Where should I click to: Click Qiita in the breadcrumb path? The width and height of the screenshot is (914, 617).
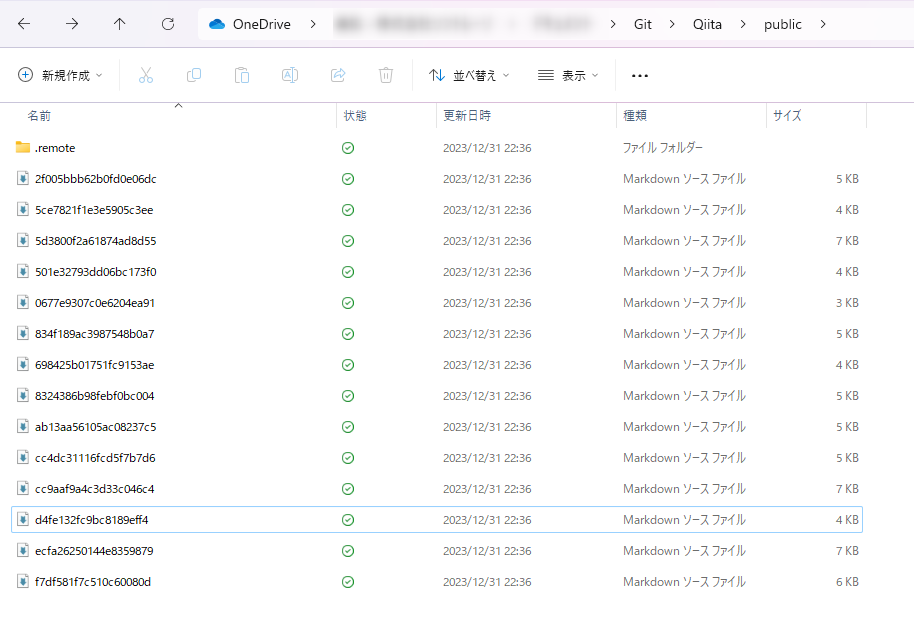(707, 24)
